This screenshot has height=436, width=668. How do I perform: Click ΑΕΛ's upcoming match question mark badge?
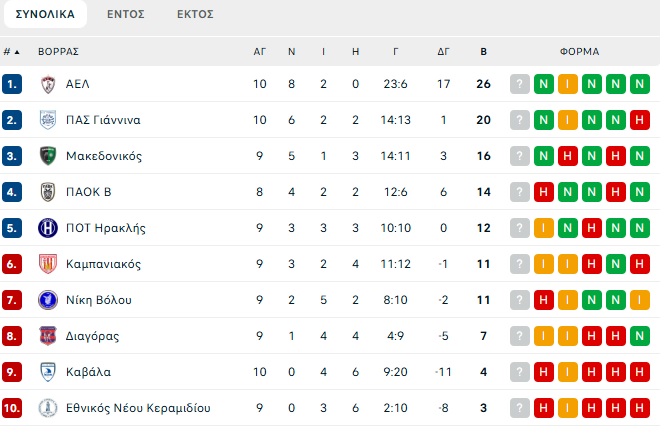tap(520, 84)
